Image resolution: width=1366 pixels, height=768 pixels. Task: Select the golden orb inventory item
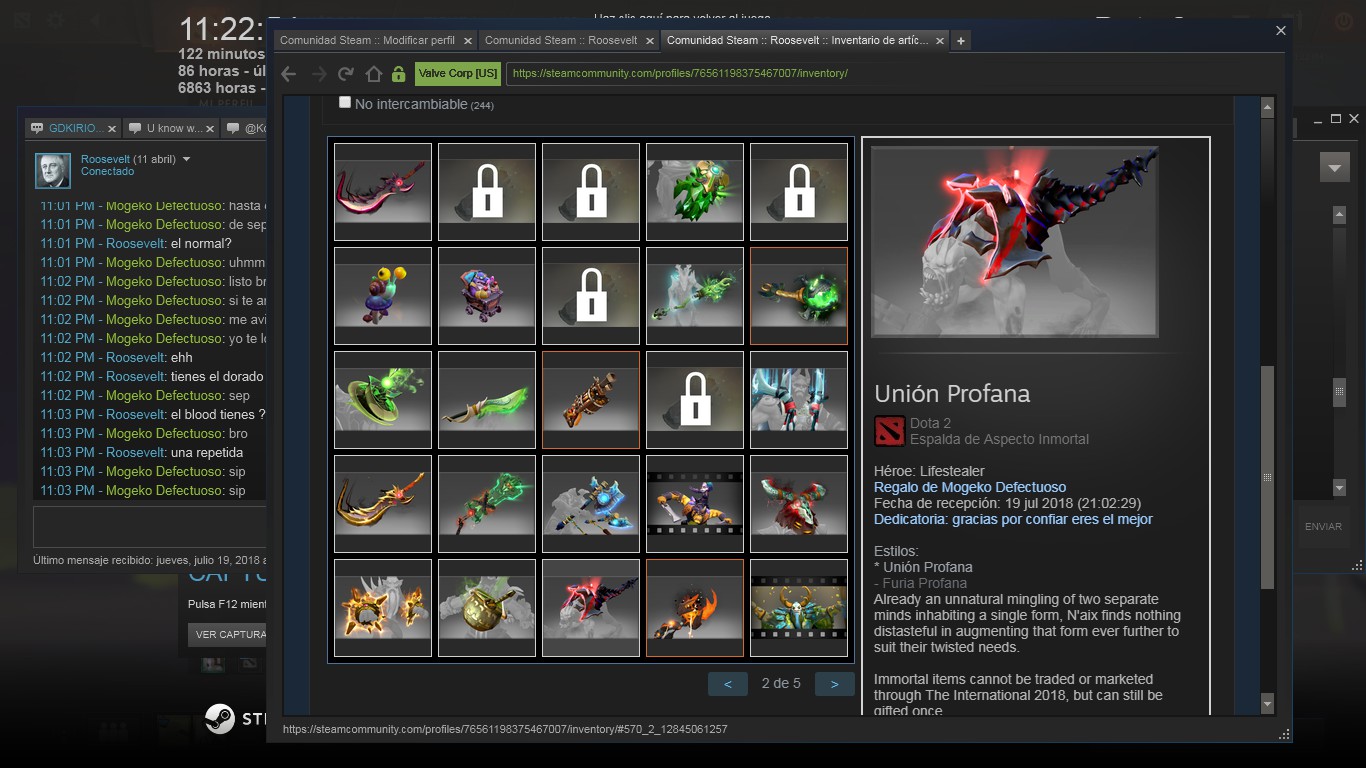(487, 608)
